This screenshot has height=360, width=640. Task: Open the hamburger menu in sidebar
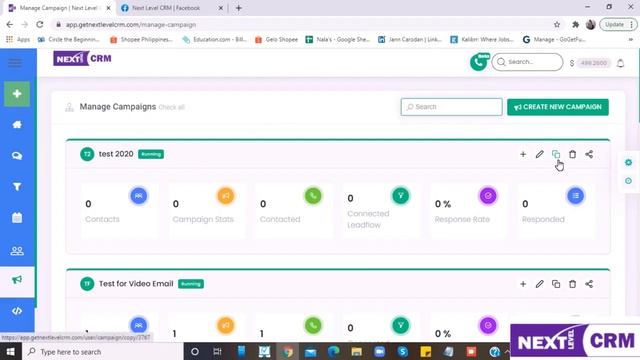pyautogui.click(x=15, y=62)
